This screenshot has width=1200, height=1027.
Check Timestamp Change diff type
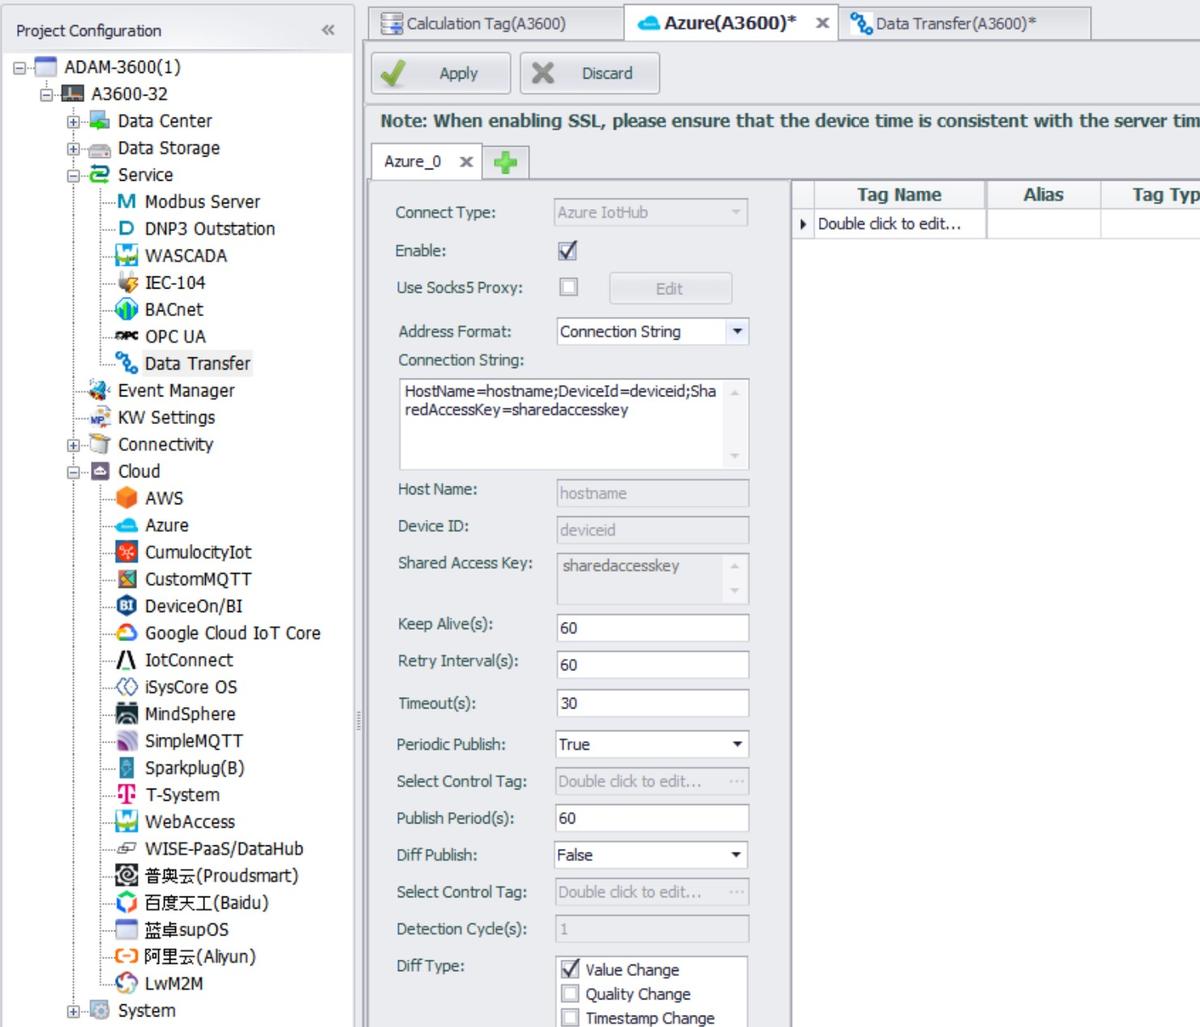tap(570, 1017)
